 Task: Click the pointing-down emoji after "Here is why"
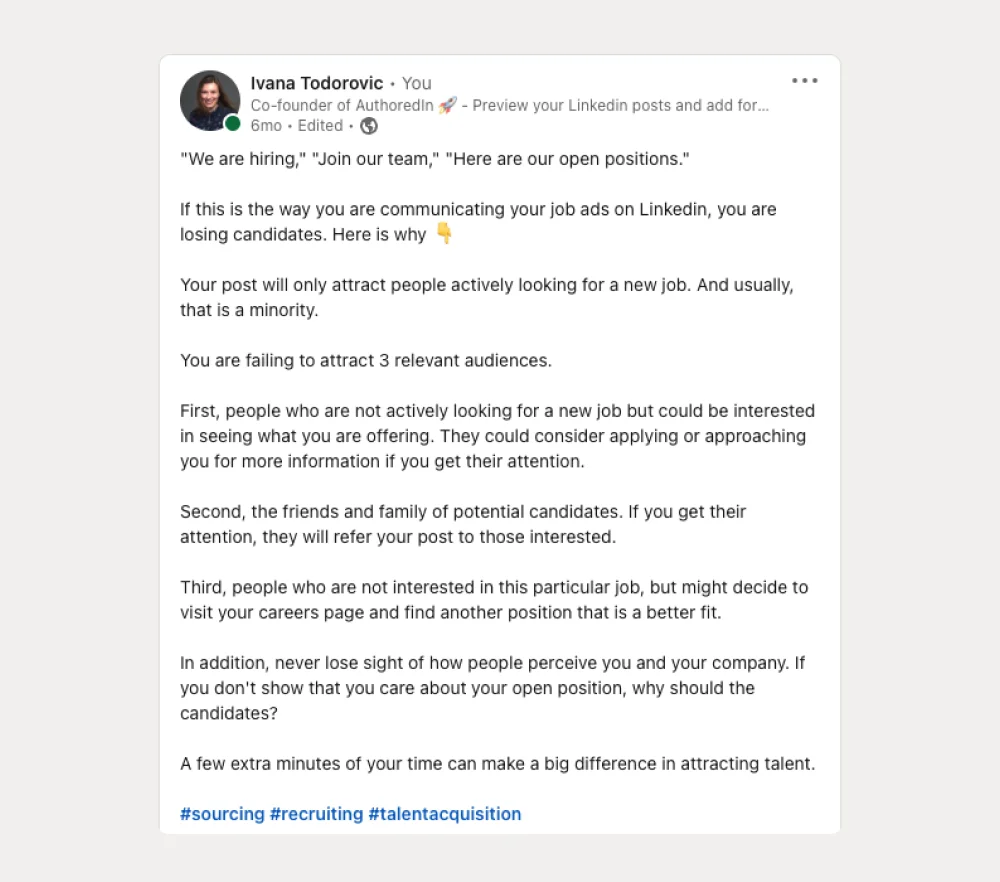[443, 234]
